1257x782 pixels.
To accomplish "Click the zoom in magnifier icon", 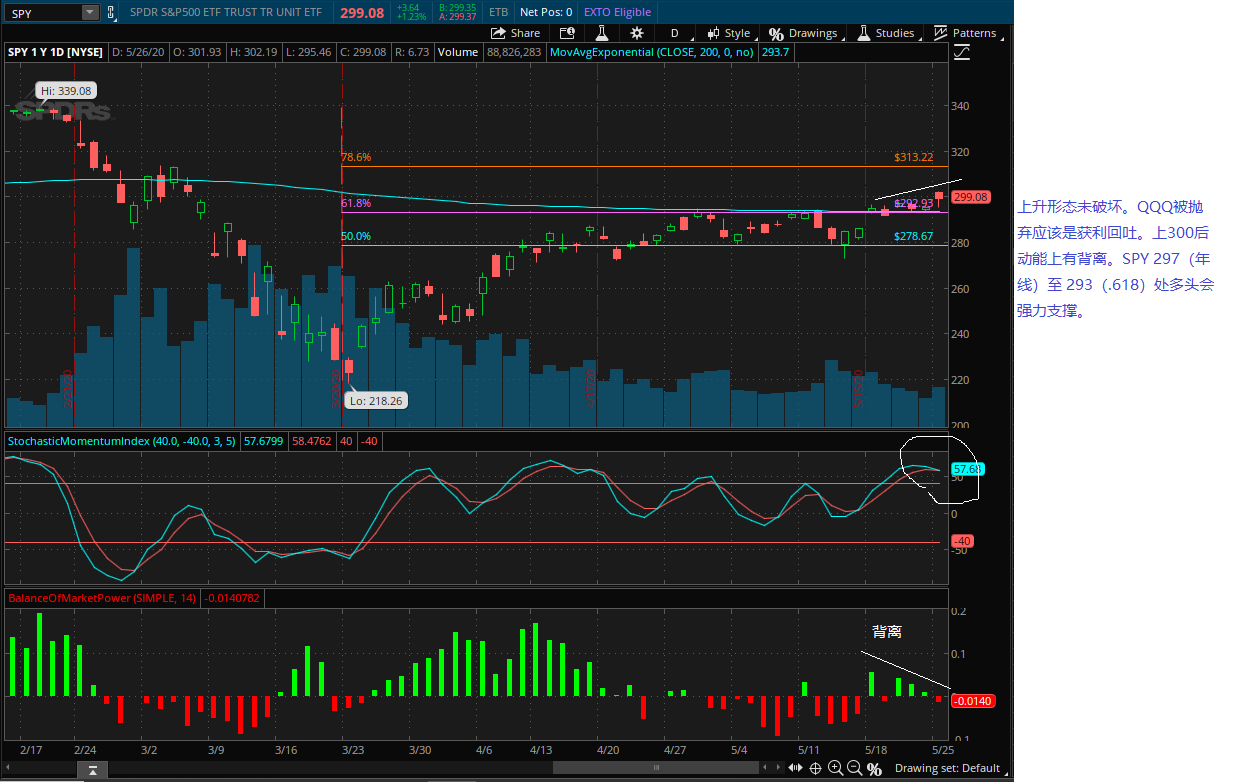I will tap(835, 768).
